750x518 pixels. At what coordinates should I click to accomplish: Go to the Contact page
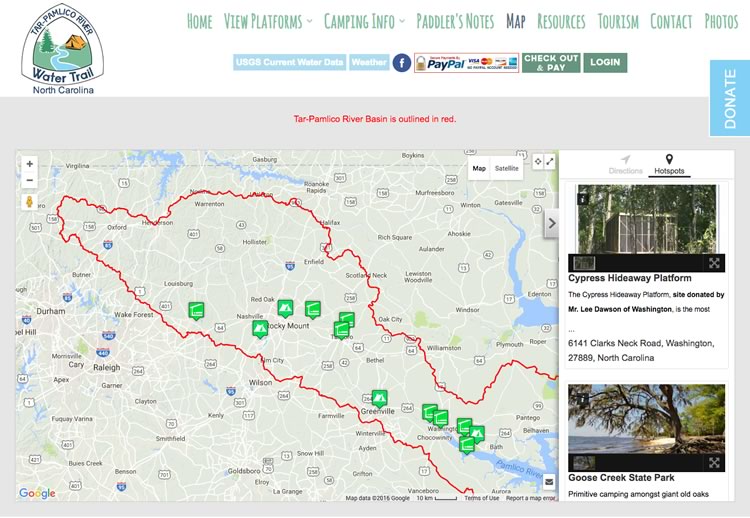click(671, 21)
